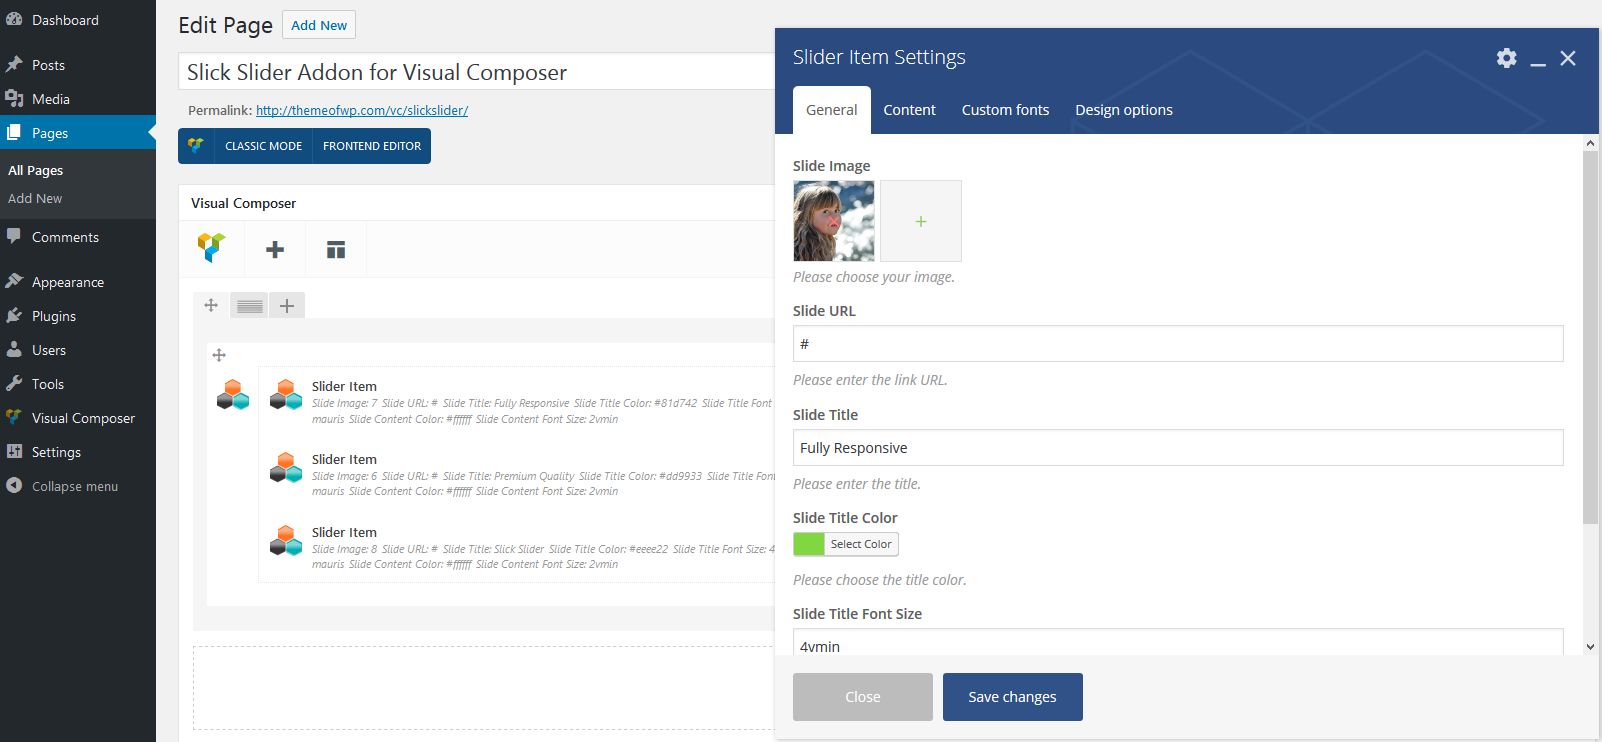Click the Plugins plug icon
This screenshot has height=742, width=1602.
14,316
